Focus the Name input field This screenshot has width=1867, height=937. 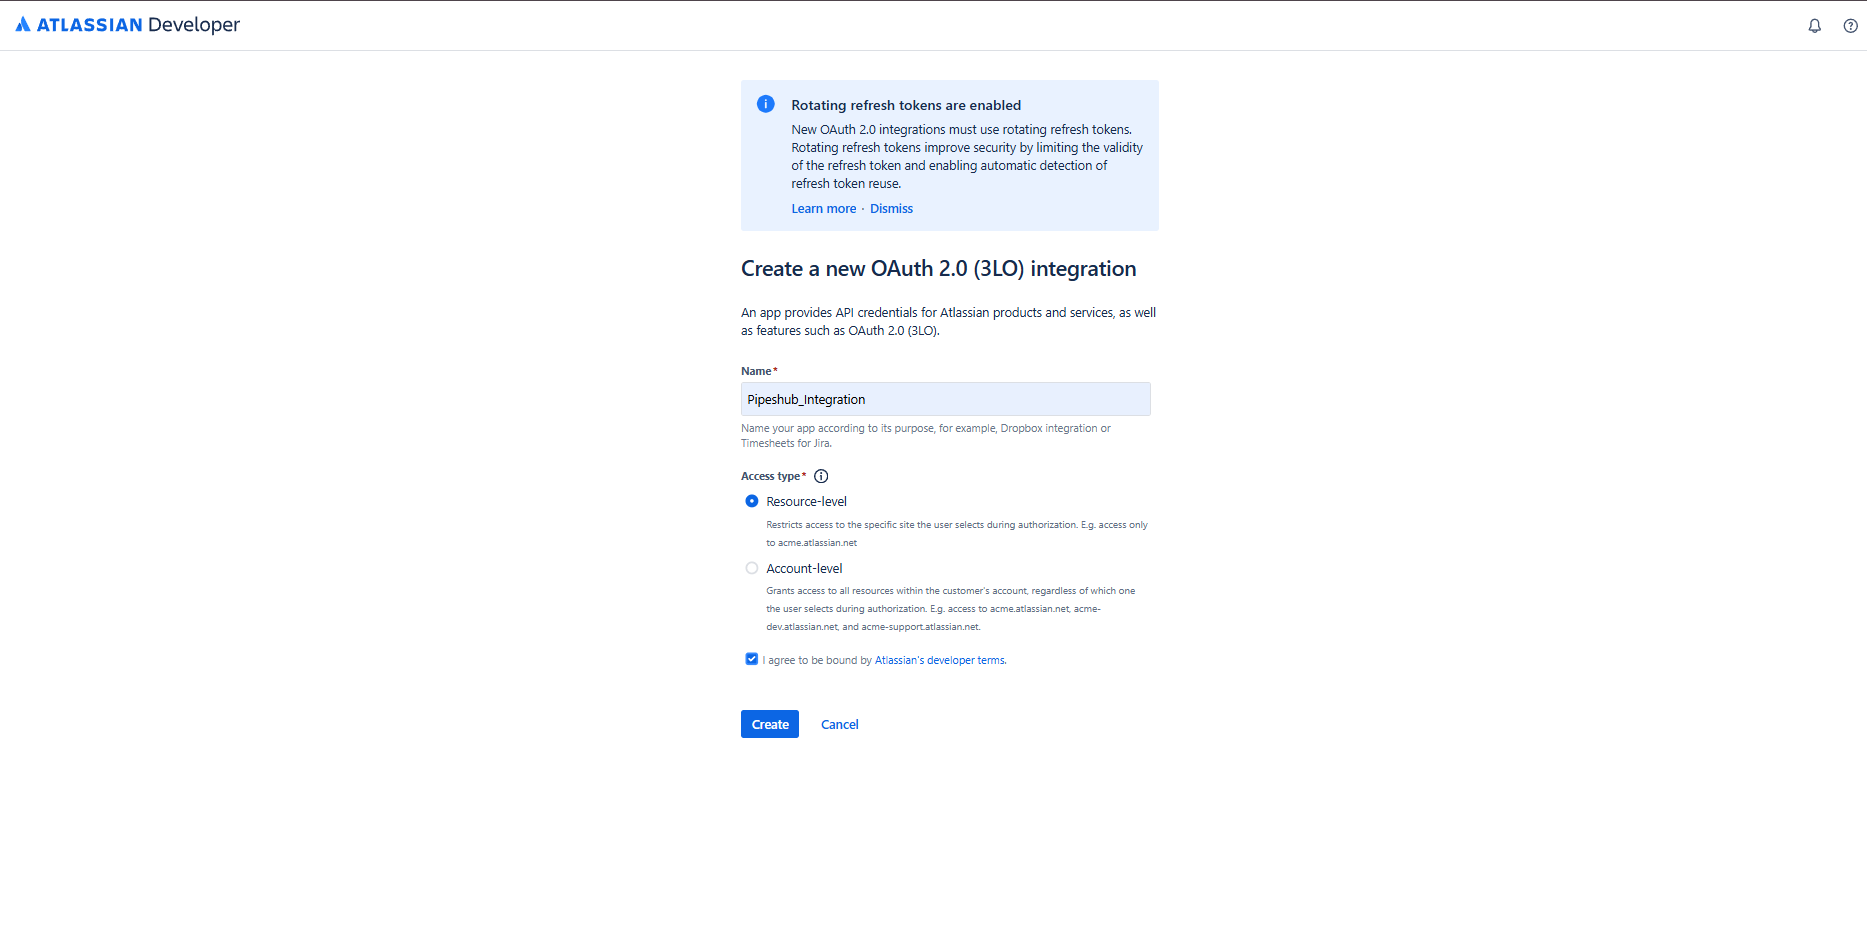click(946, 399)
